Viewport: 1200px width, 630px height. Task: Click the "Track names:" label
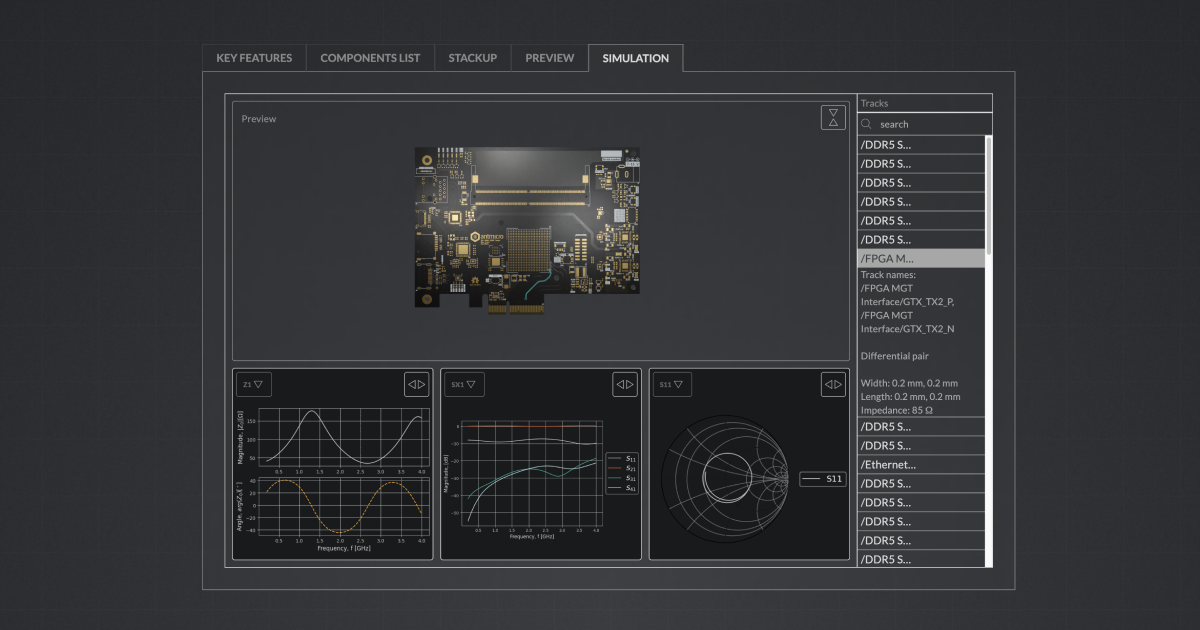pos(888,274)
